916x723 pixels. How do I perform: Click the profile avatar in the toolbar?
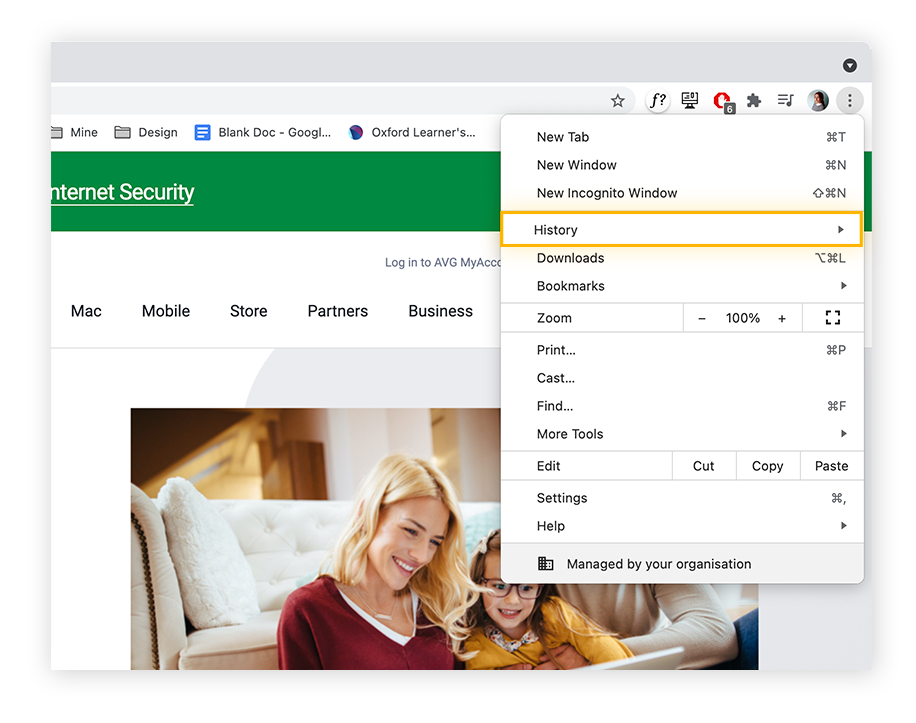[817, 100]
